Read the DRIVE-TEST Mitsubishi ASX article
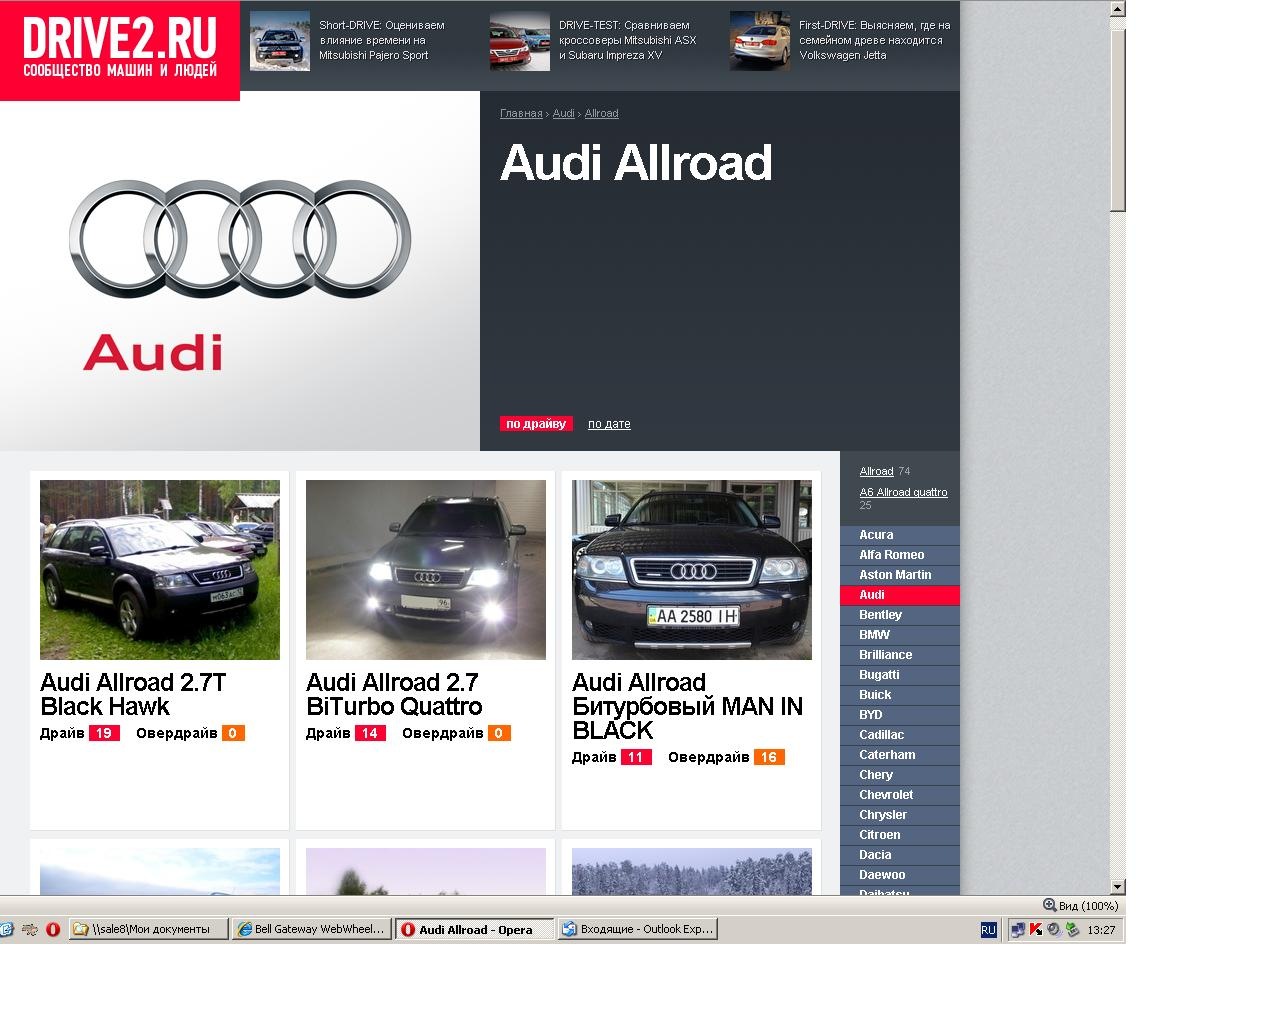 pos(627,40)
